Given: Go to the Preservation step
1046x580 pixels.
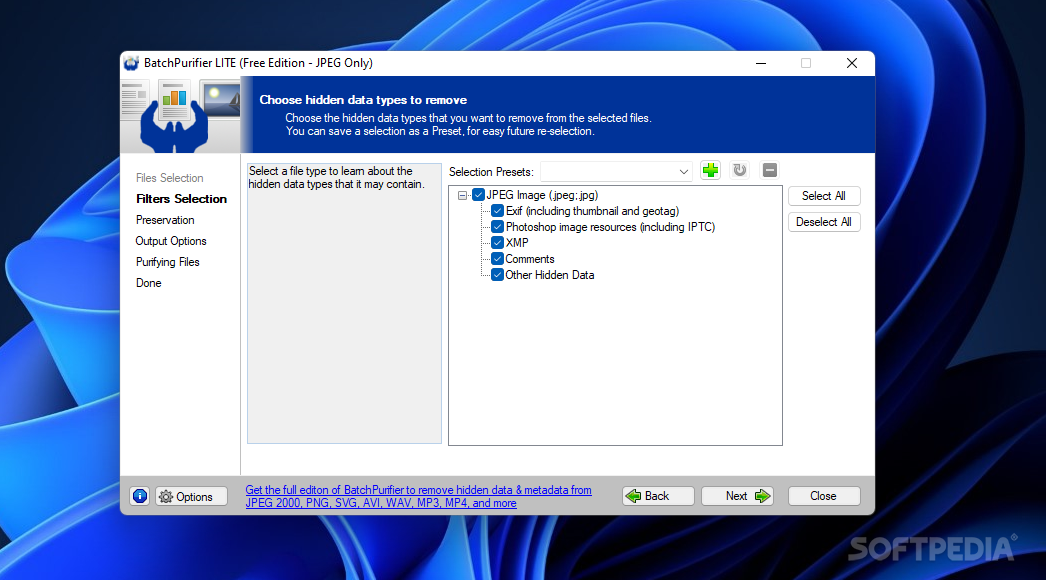Looking at the screenshot, I should (165, 220).
